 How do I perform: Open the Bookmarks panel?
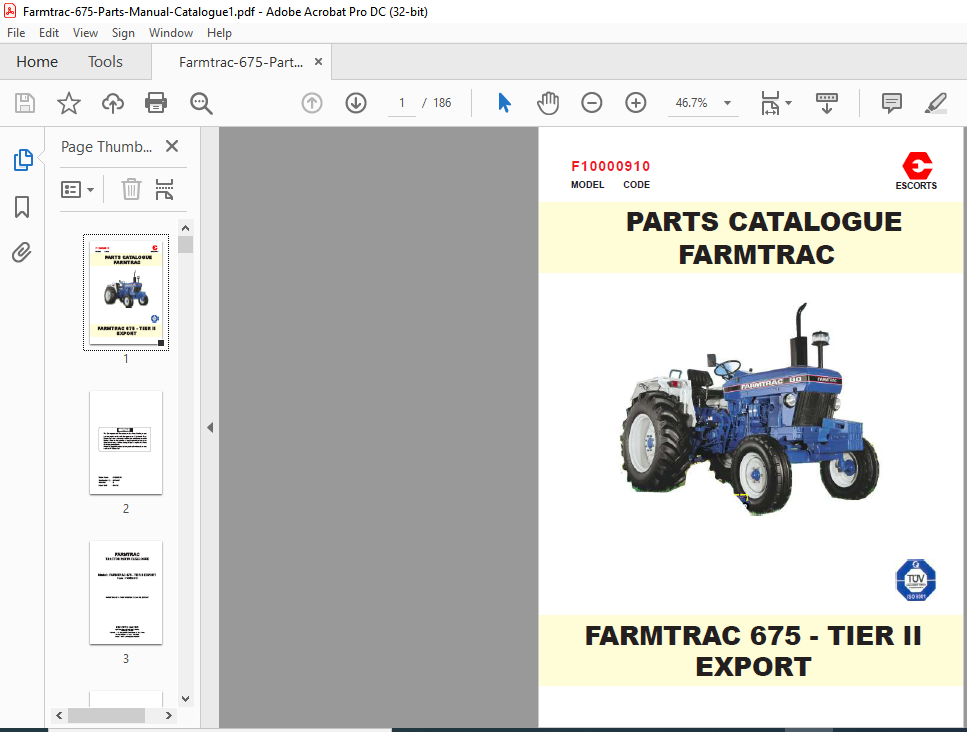[22, 206]
